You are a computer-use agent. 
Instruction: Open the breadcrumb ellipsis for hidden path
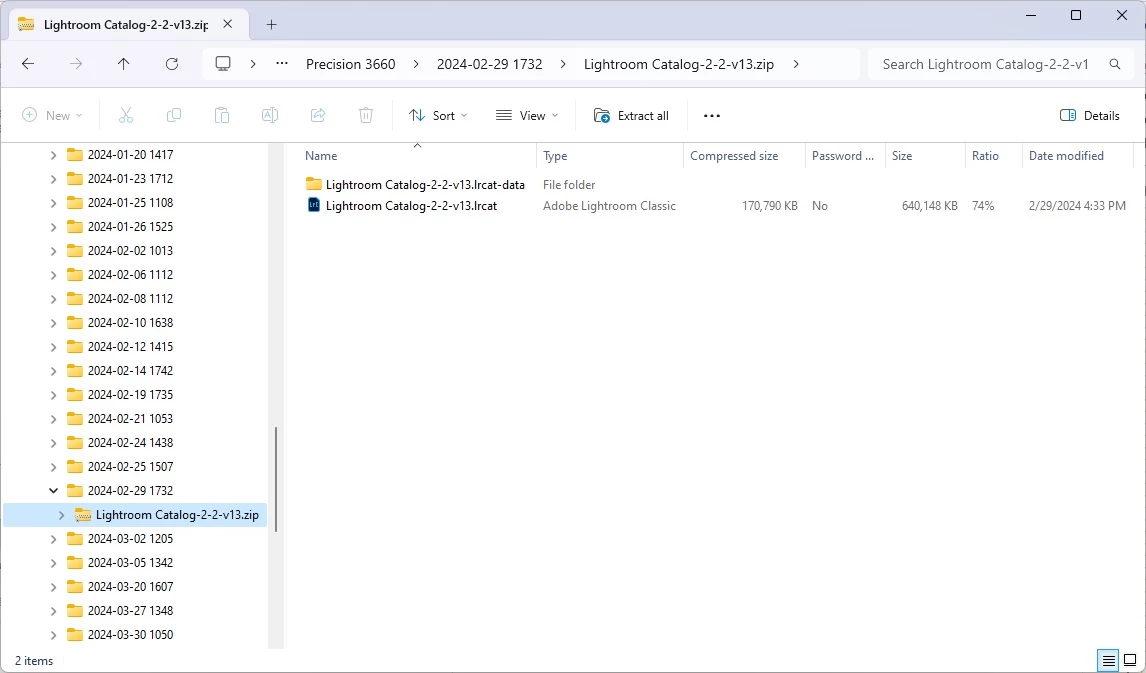(x=282, y=64)
